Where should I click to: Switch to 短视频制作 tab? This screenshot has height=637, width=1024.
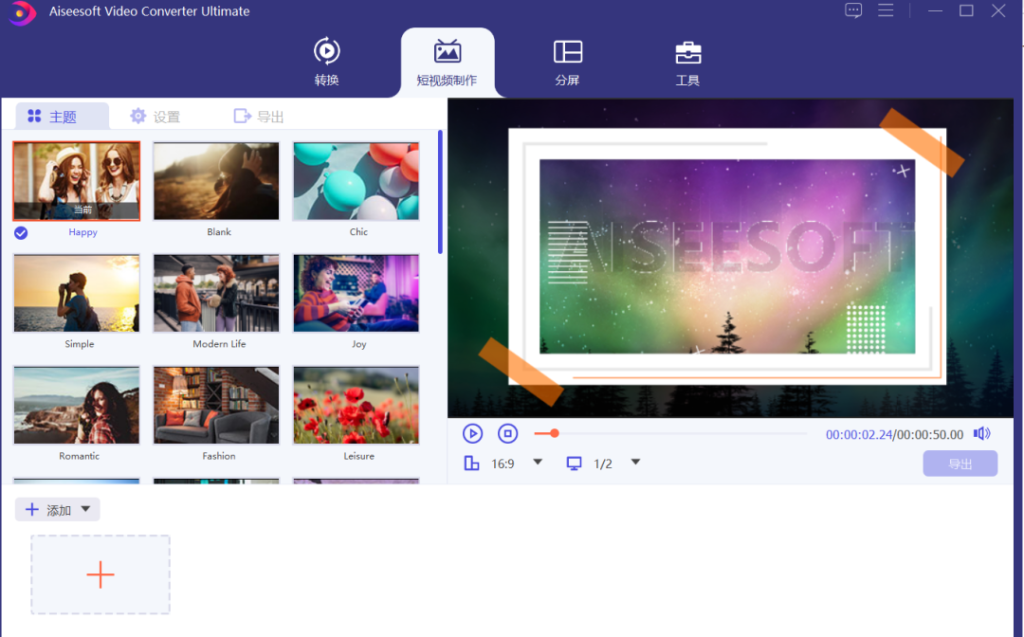pyautogui.click(x=447, y=63)
